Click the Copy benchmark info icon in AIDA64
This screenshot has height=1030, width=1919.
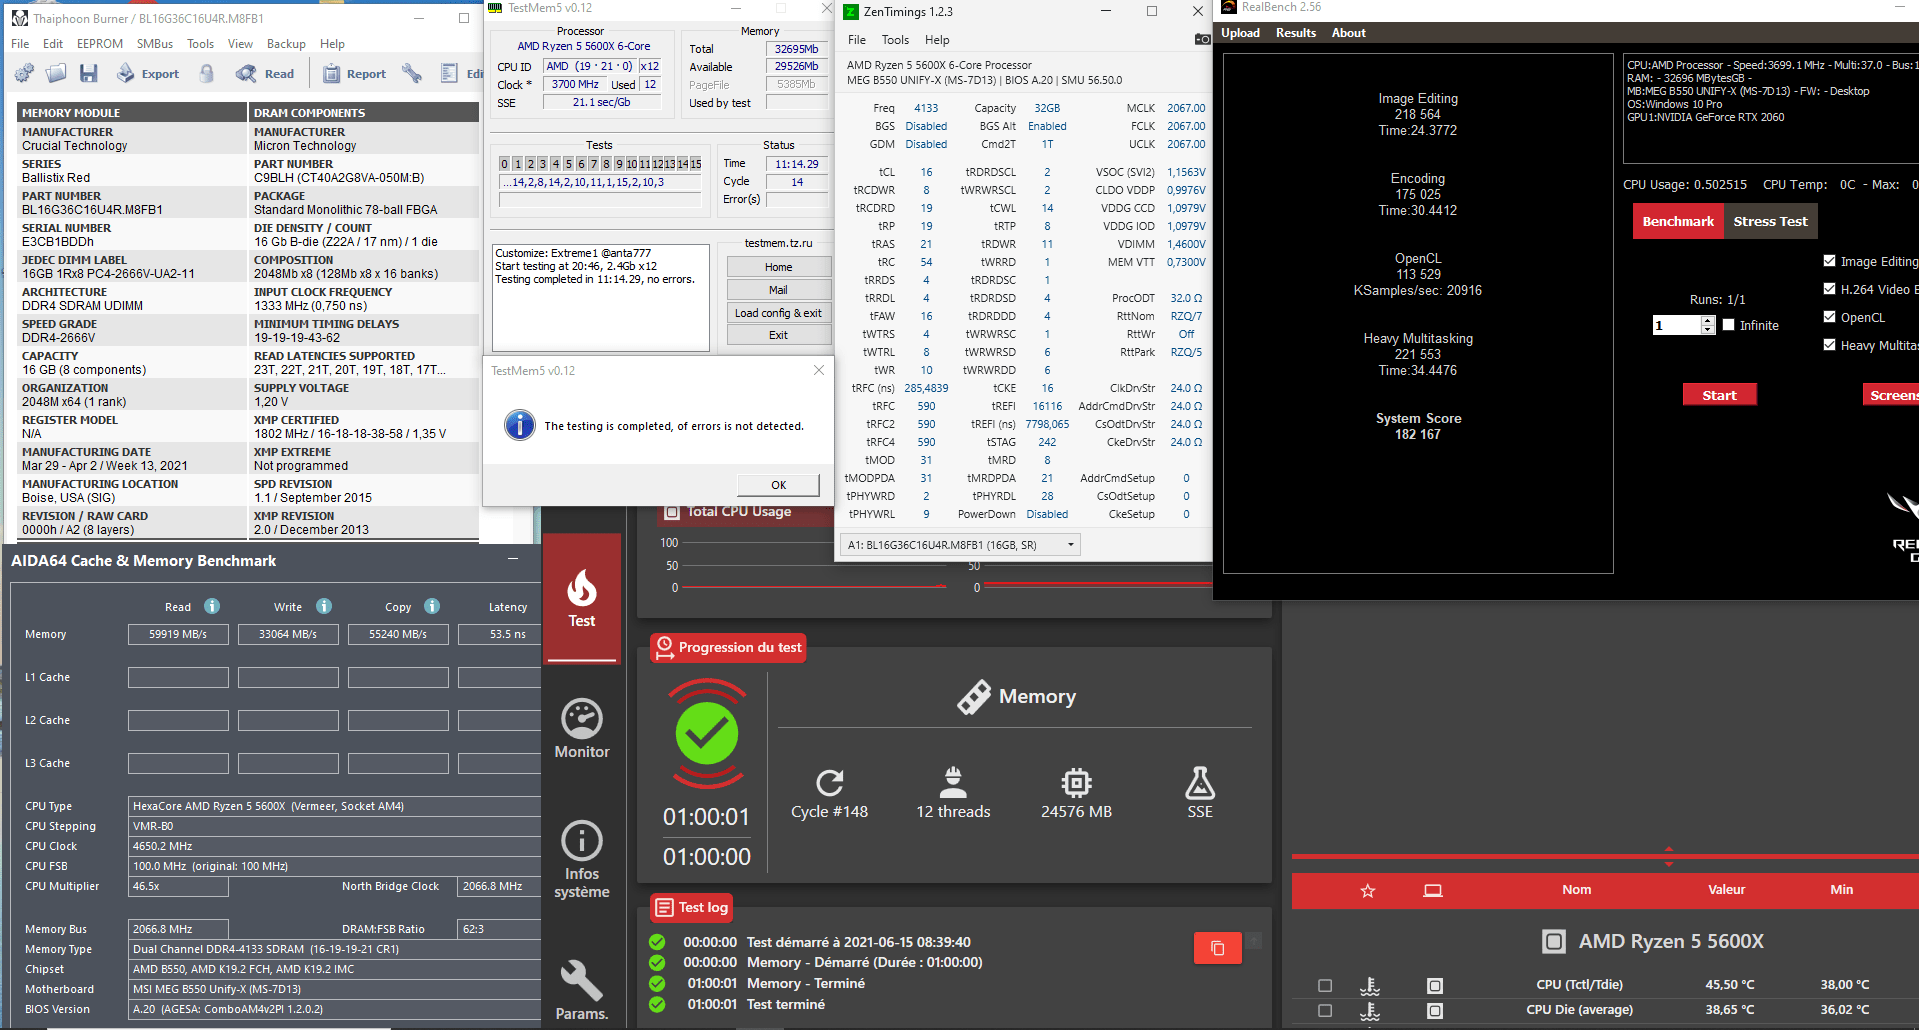(x=432, y=606)
